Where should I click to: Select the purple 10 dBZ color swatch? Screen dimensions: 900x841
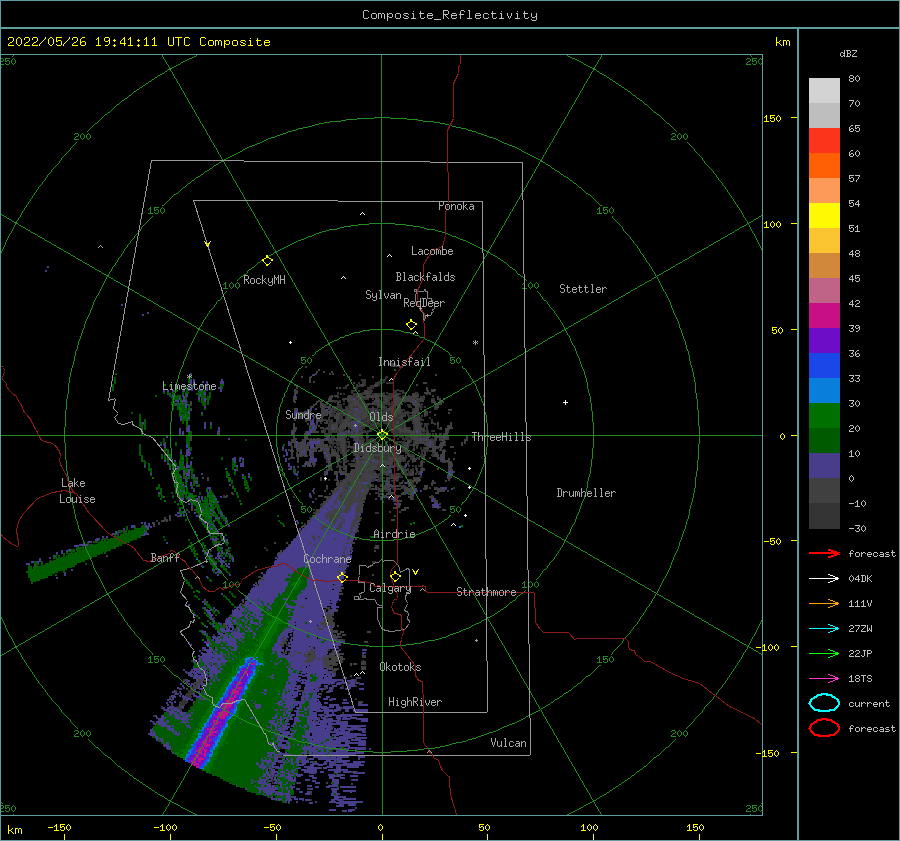824,466
